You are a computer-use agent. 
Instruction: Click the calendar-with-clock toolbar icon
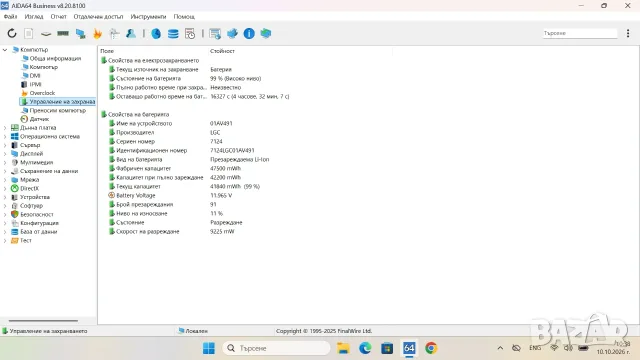(x=190, y=33)
